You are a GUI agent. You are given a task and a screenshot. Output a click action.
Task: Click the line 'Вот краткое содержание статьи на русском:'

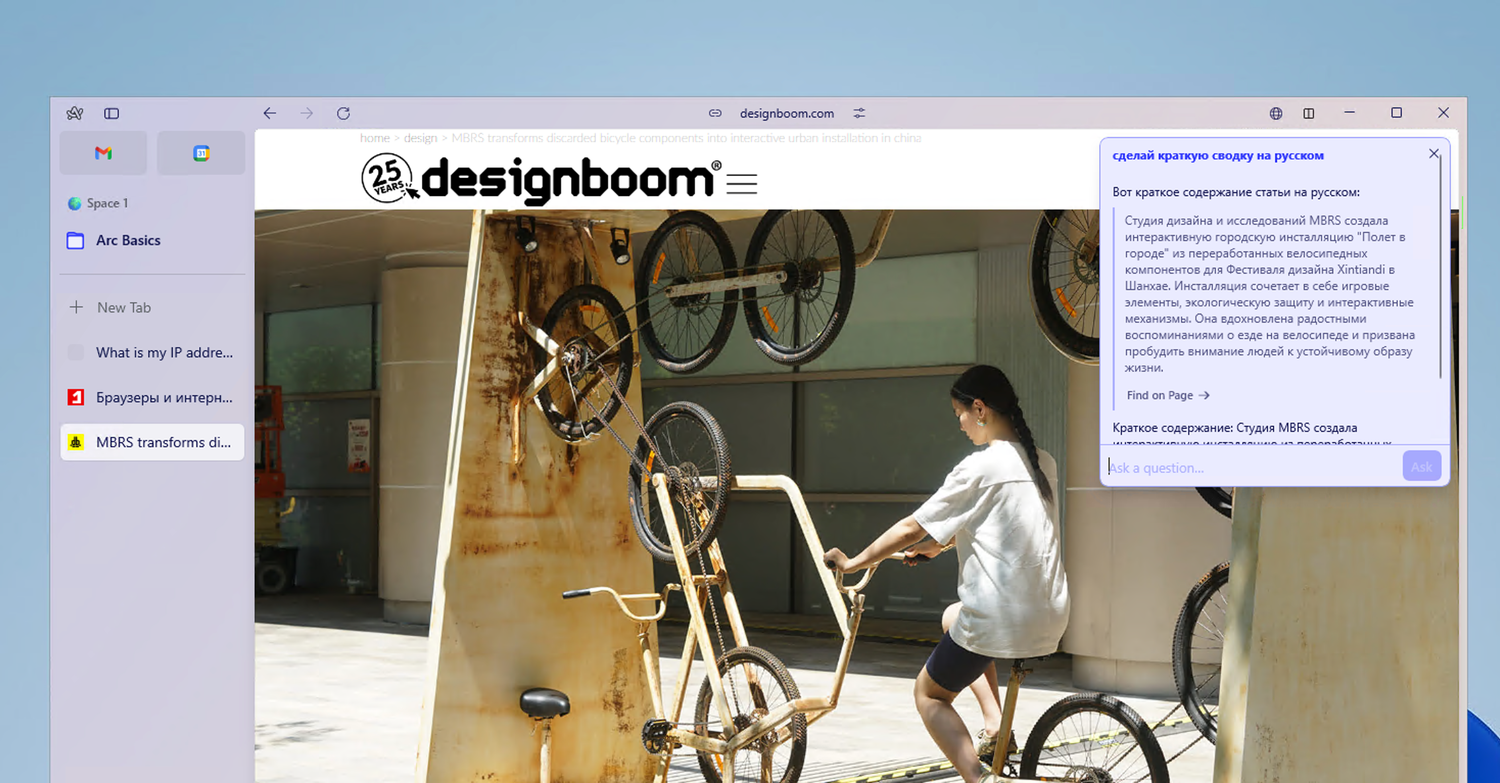coord(1236,192)
